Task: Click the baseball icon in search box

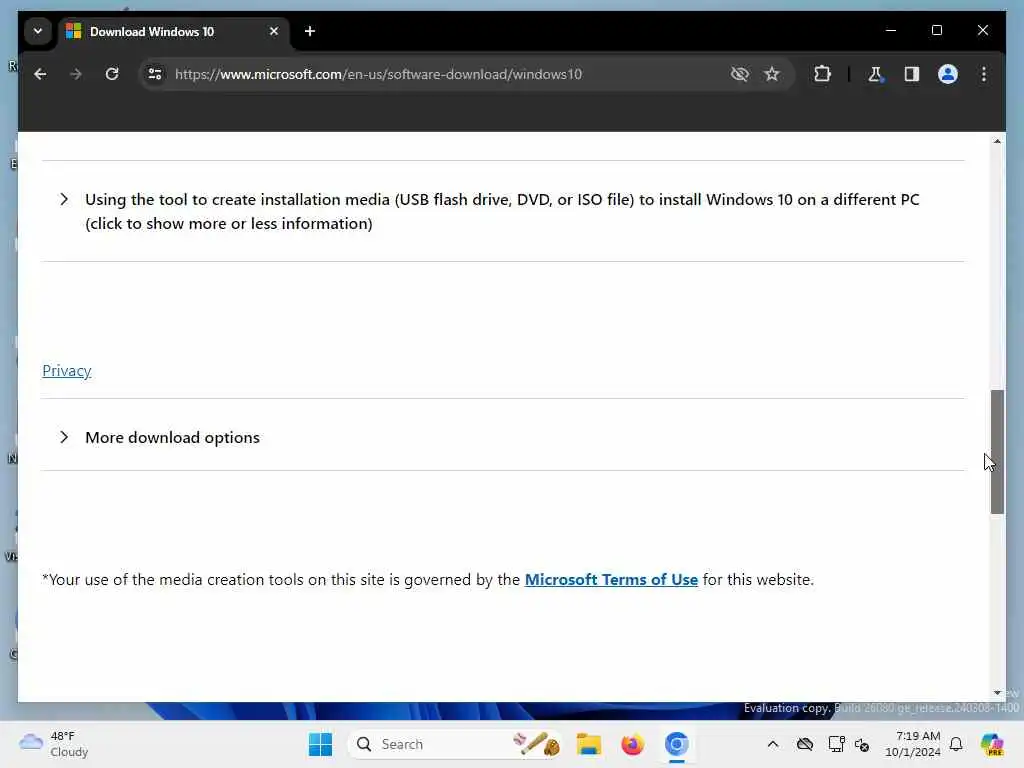Action: [x=537, y=744]
